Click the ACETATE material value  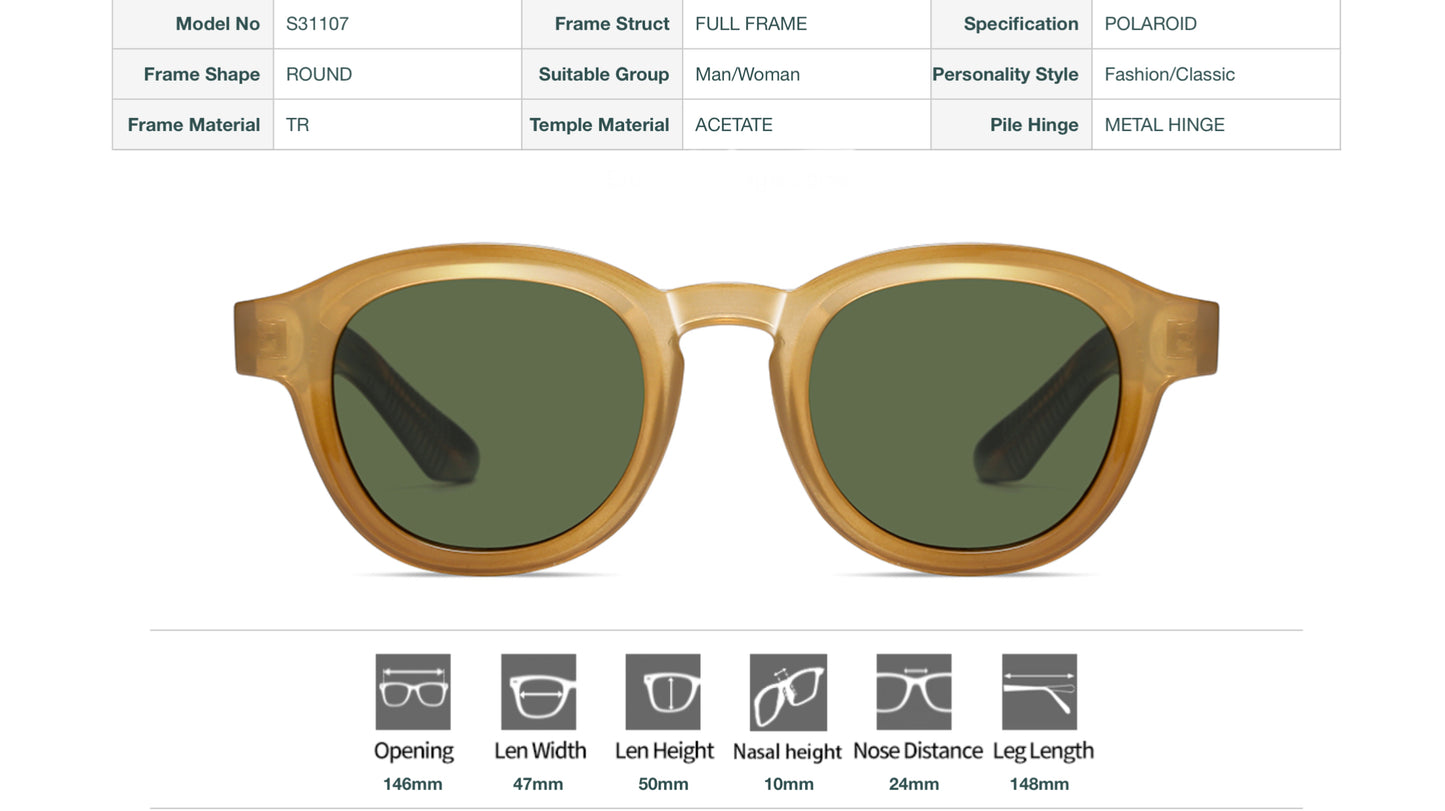[x=734, y=124]
